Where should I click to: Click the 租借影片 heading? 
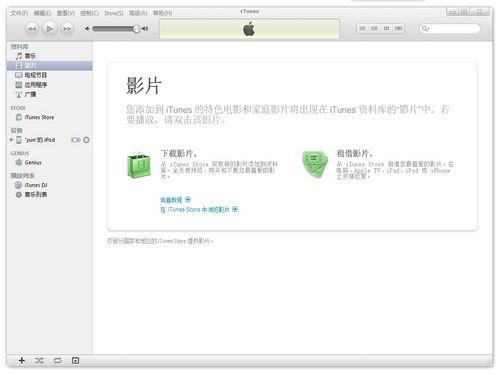pyautogui.click(x=355, y=154)
